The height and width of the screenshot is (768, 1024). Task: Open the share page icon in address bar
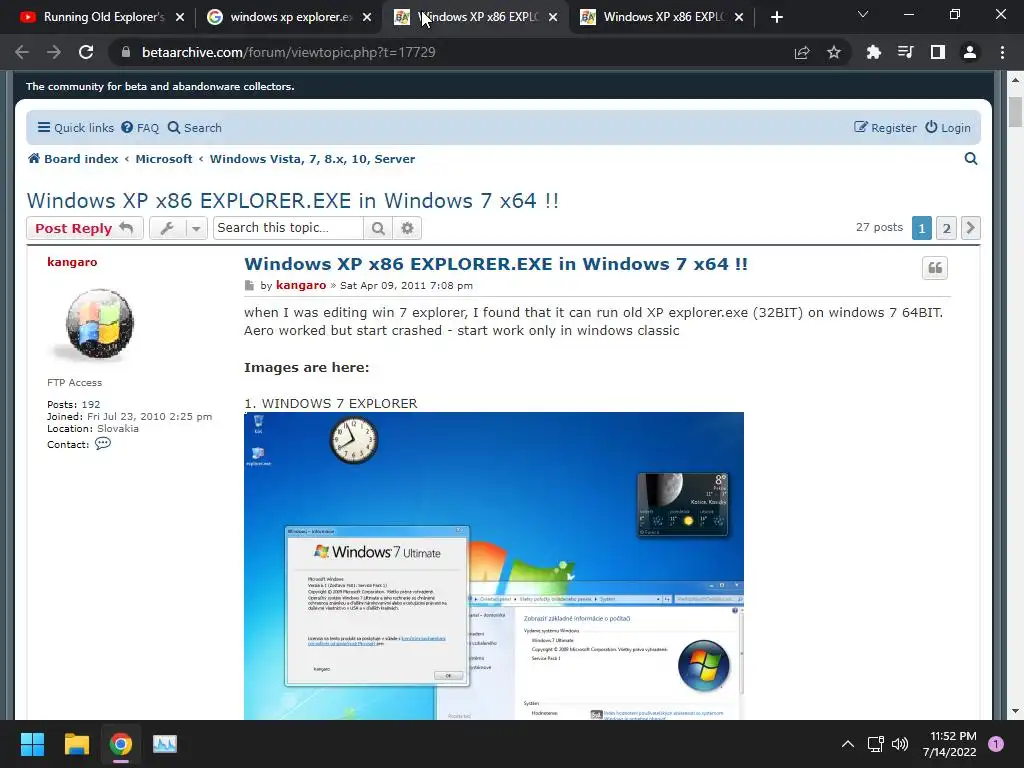tap(802, 52)
